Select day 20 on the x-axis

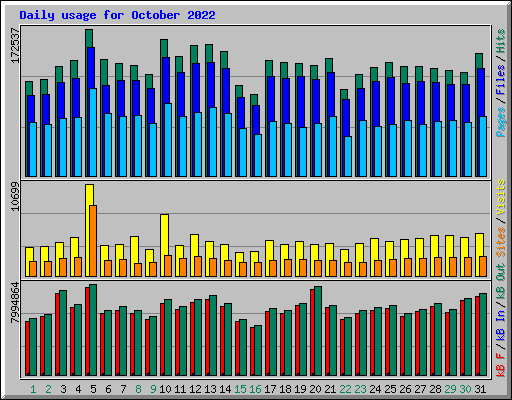coord(315,389)
